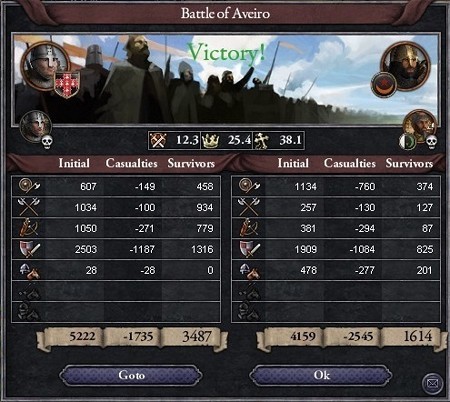Click the left total survivors 3487 scroll

pos(195,337)
